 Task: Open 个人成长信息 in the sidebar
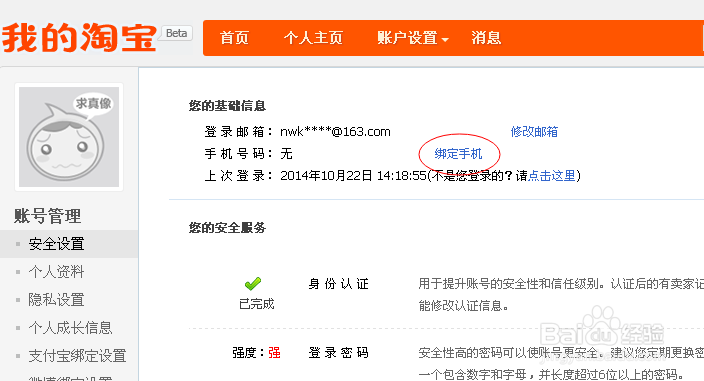[70, 328]
